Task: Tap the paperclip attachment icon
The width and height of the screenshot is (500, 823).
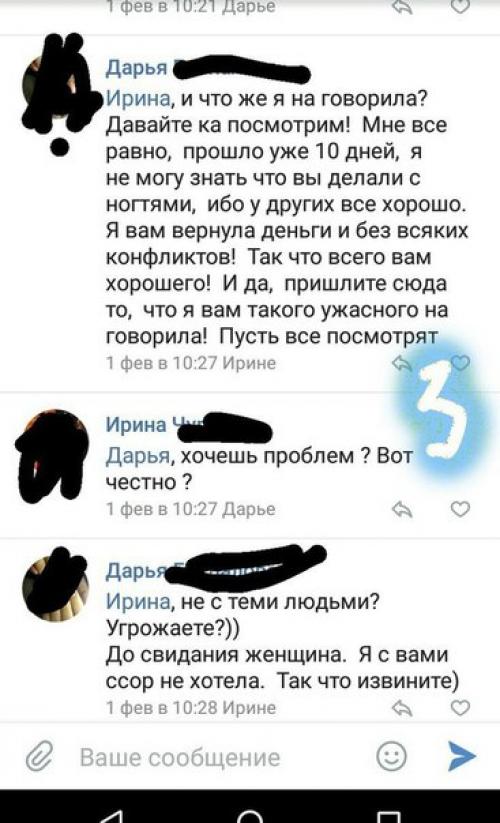Action: point(39,756)
